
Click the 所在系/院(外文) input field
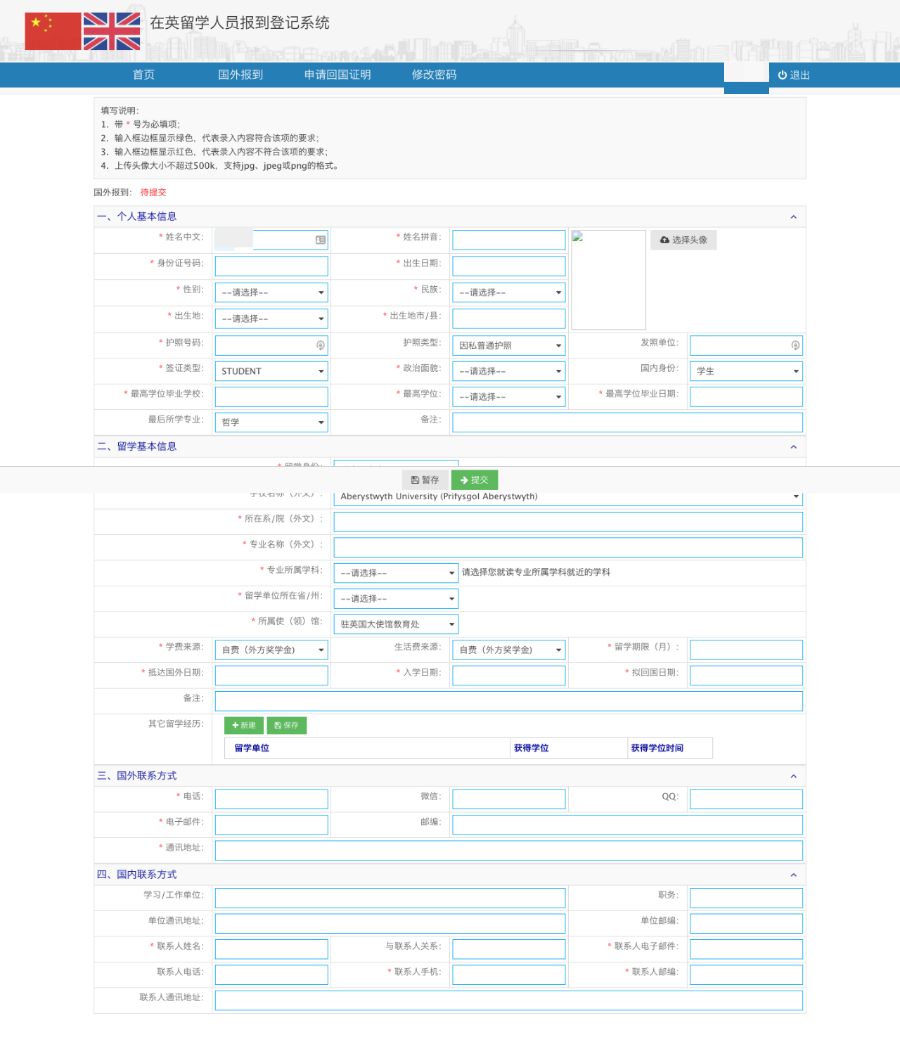tap(568, 522)
